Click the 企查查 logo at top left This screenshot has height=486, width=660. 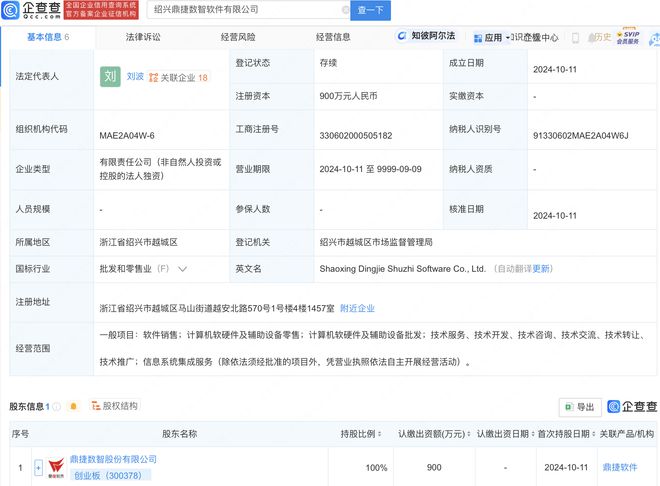[32, 10]
